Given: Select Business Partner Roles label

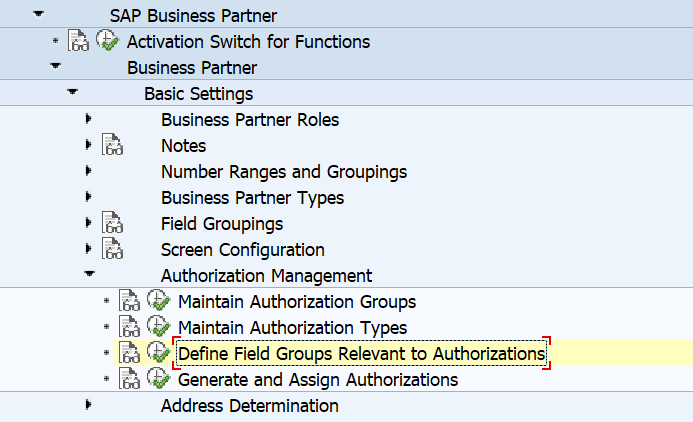Looking at the screenshot, I should (x=250, y=120).
